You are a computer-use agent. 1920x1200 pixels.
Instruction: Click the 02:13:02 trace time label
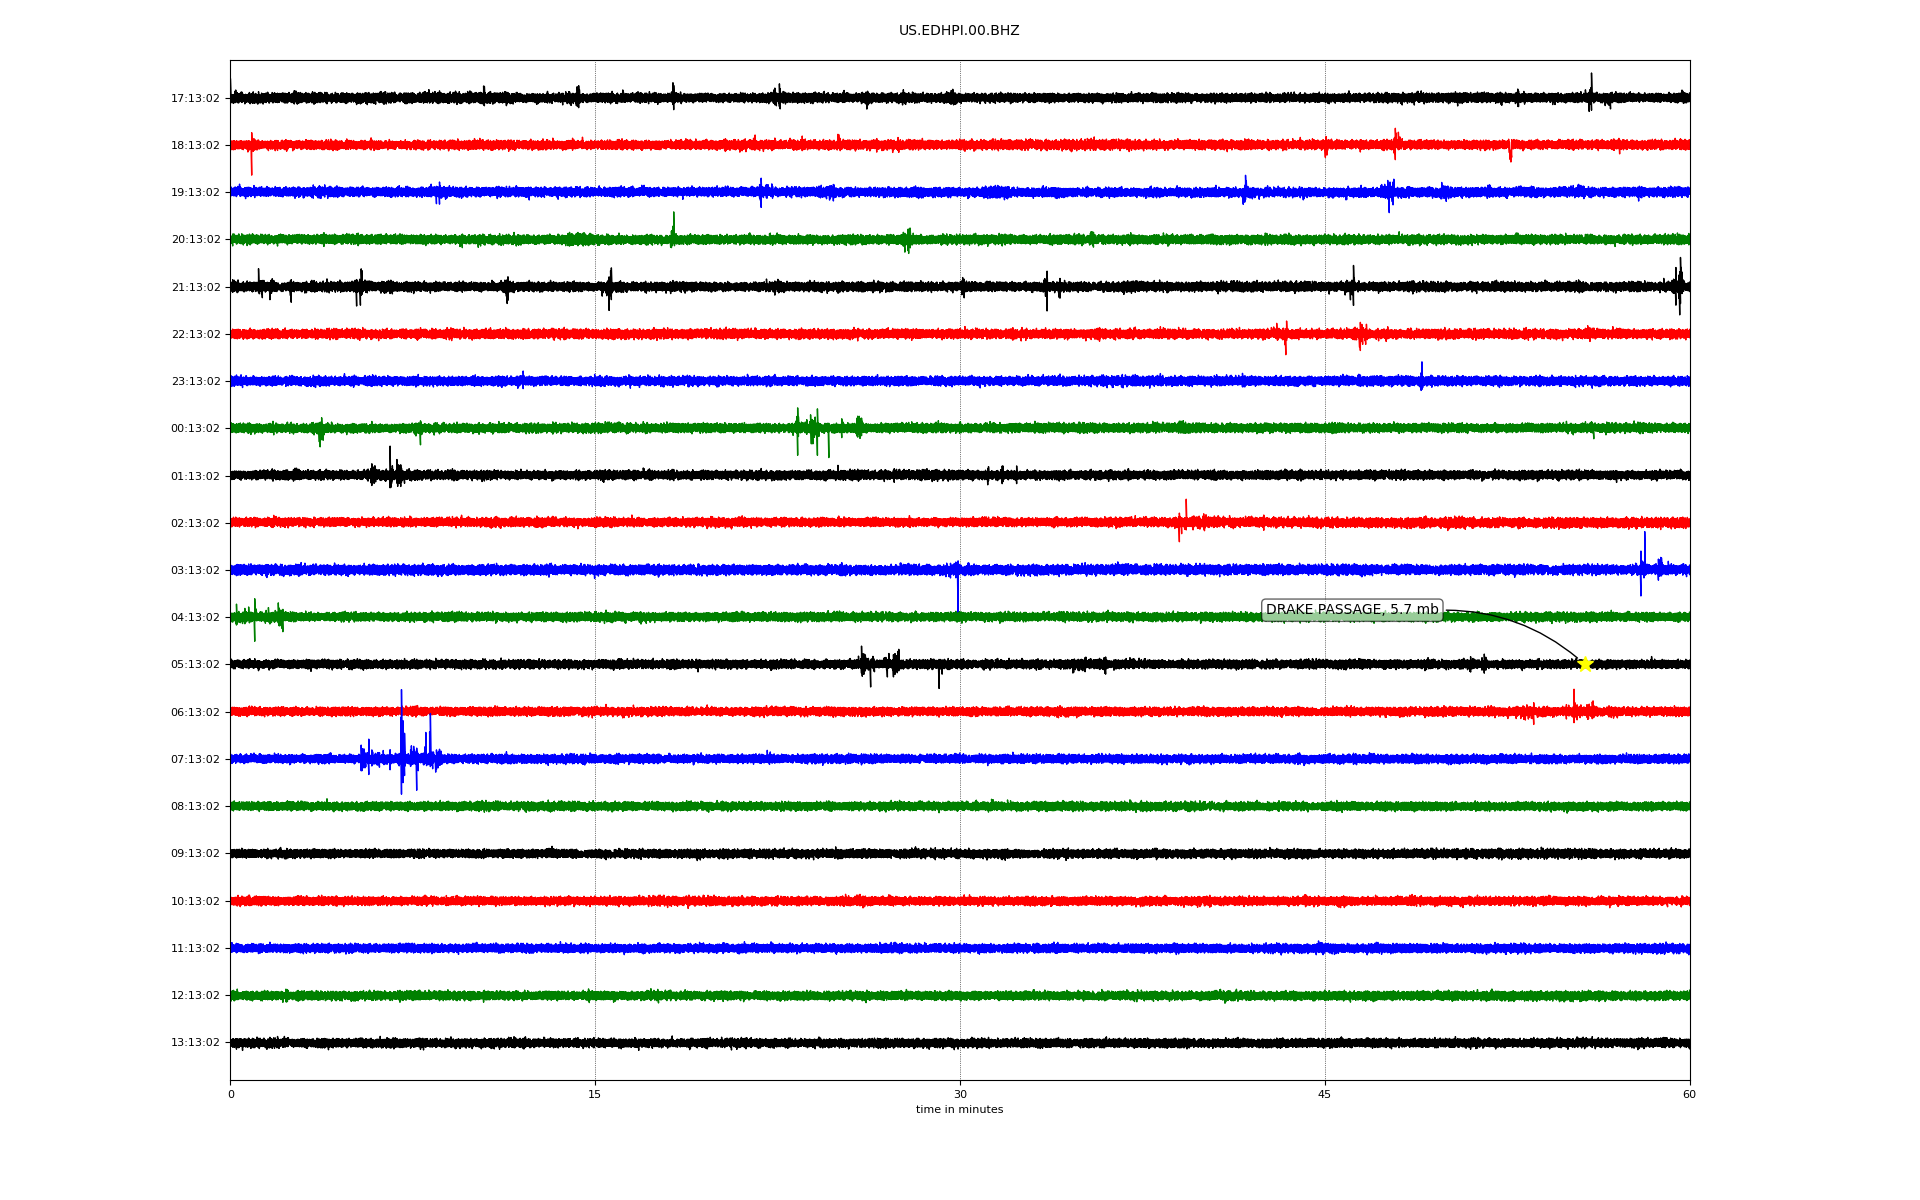195,523
